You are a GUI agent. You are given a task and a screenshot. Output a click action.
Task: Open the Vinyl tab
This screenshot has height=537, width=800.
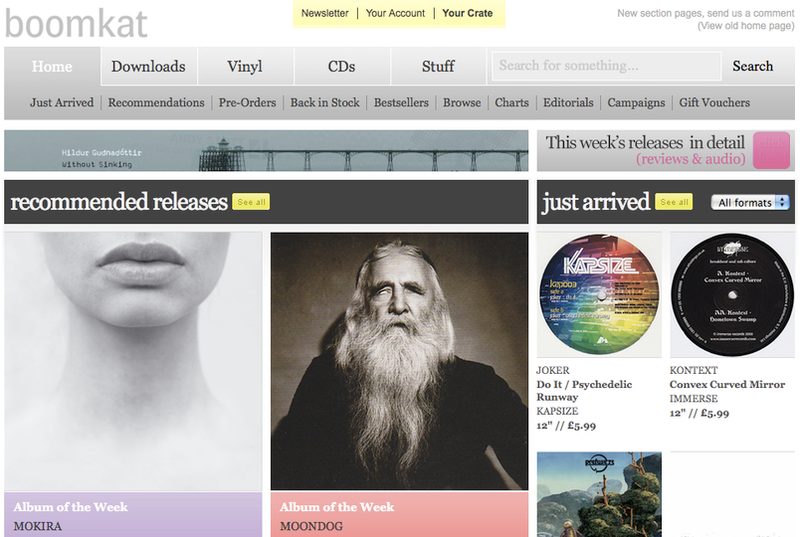click(x=245, y=66)
